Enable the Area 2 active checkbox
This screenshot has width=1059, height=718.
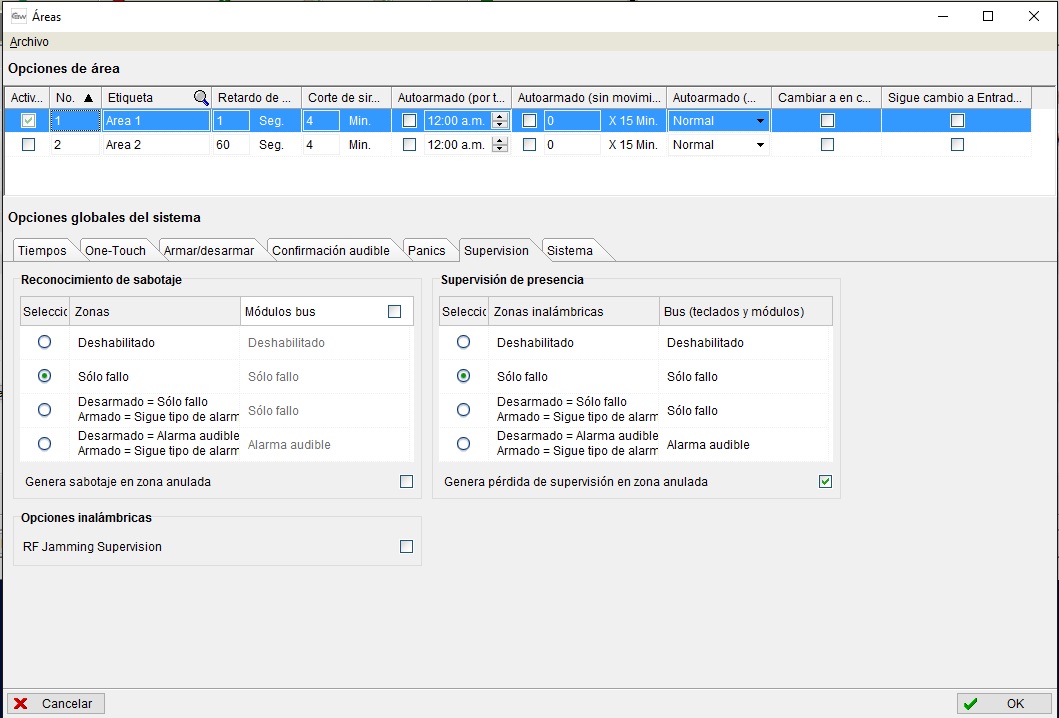click(x=28, y=145)
